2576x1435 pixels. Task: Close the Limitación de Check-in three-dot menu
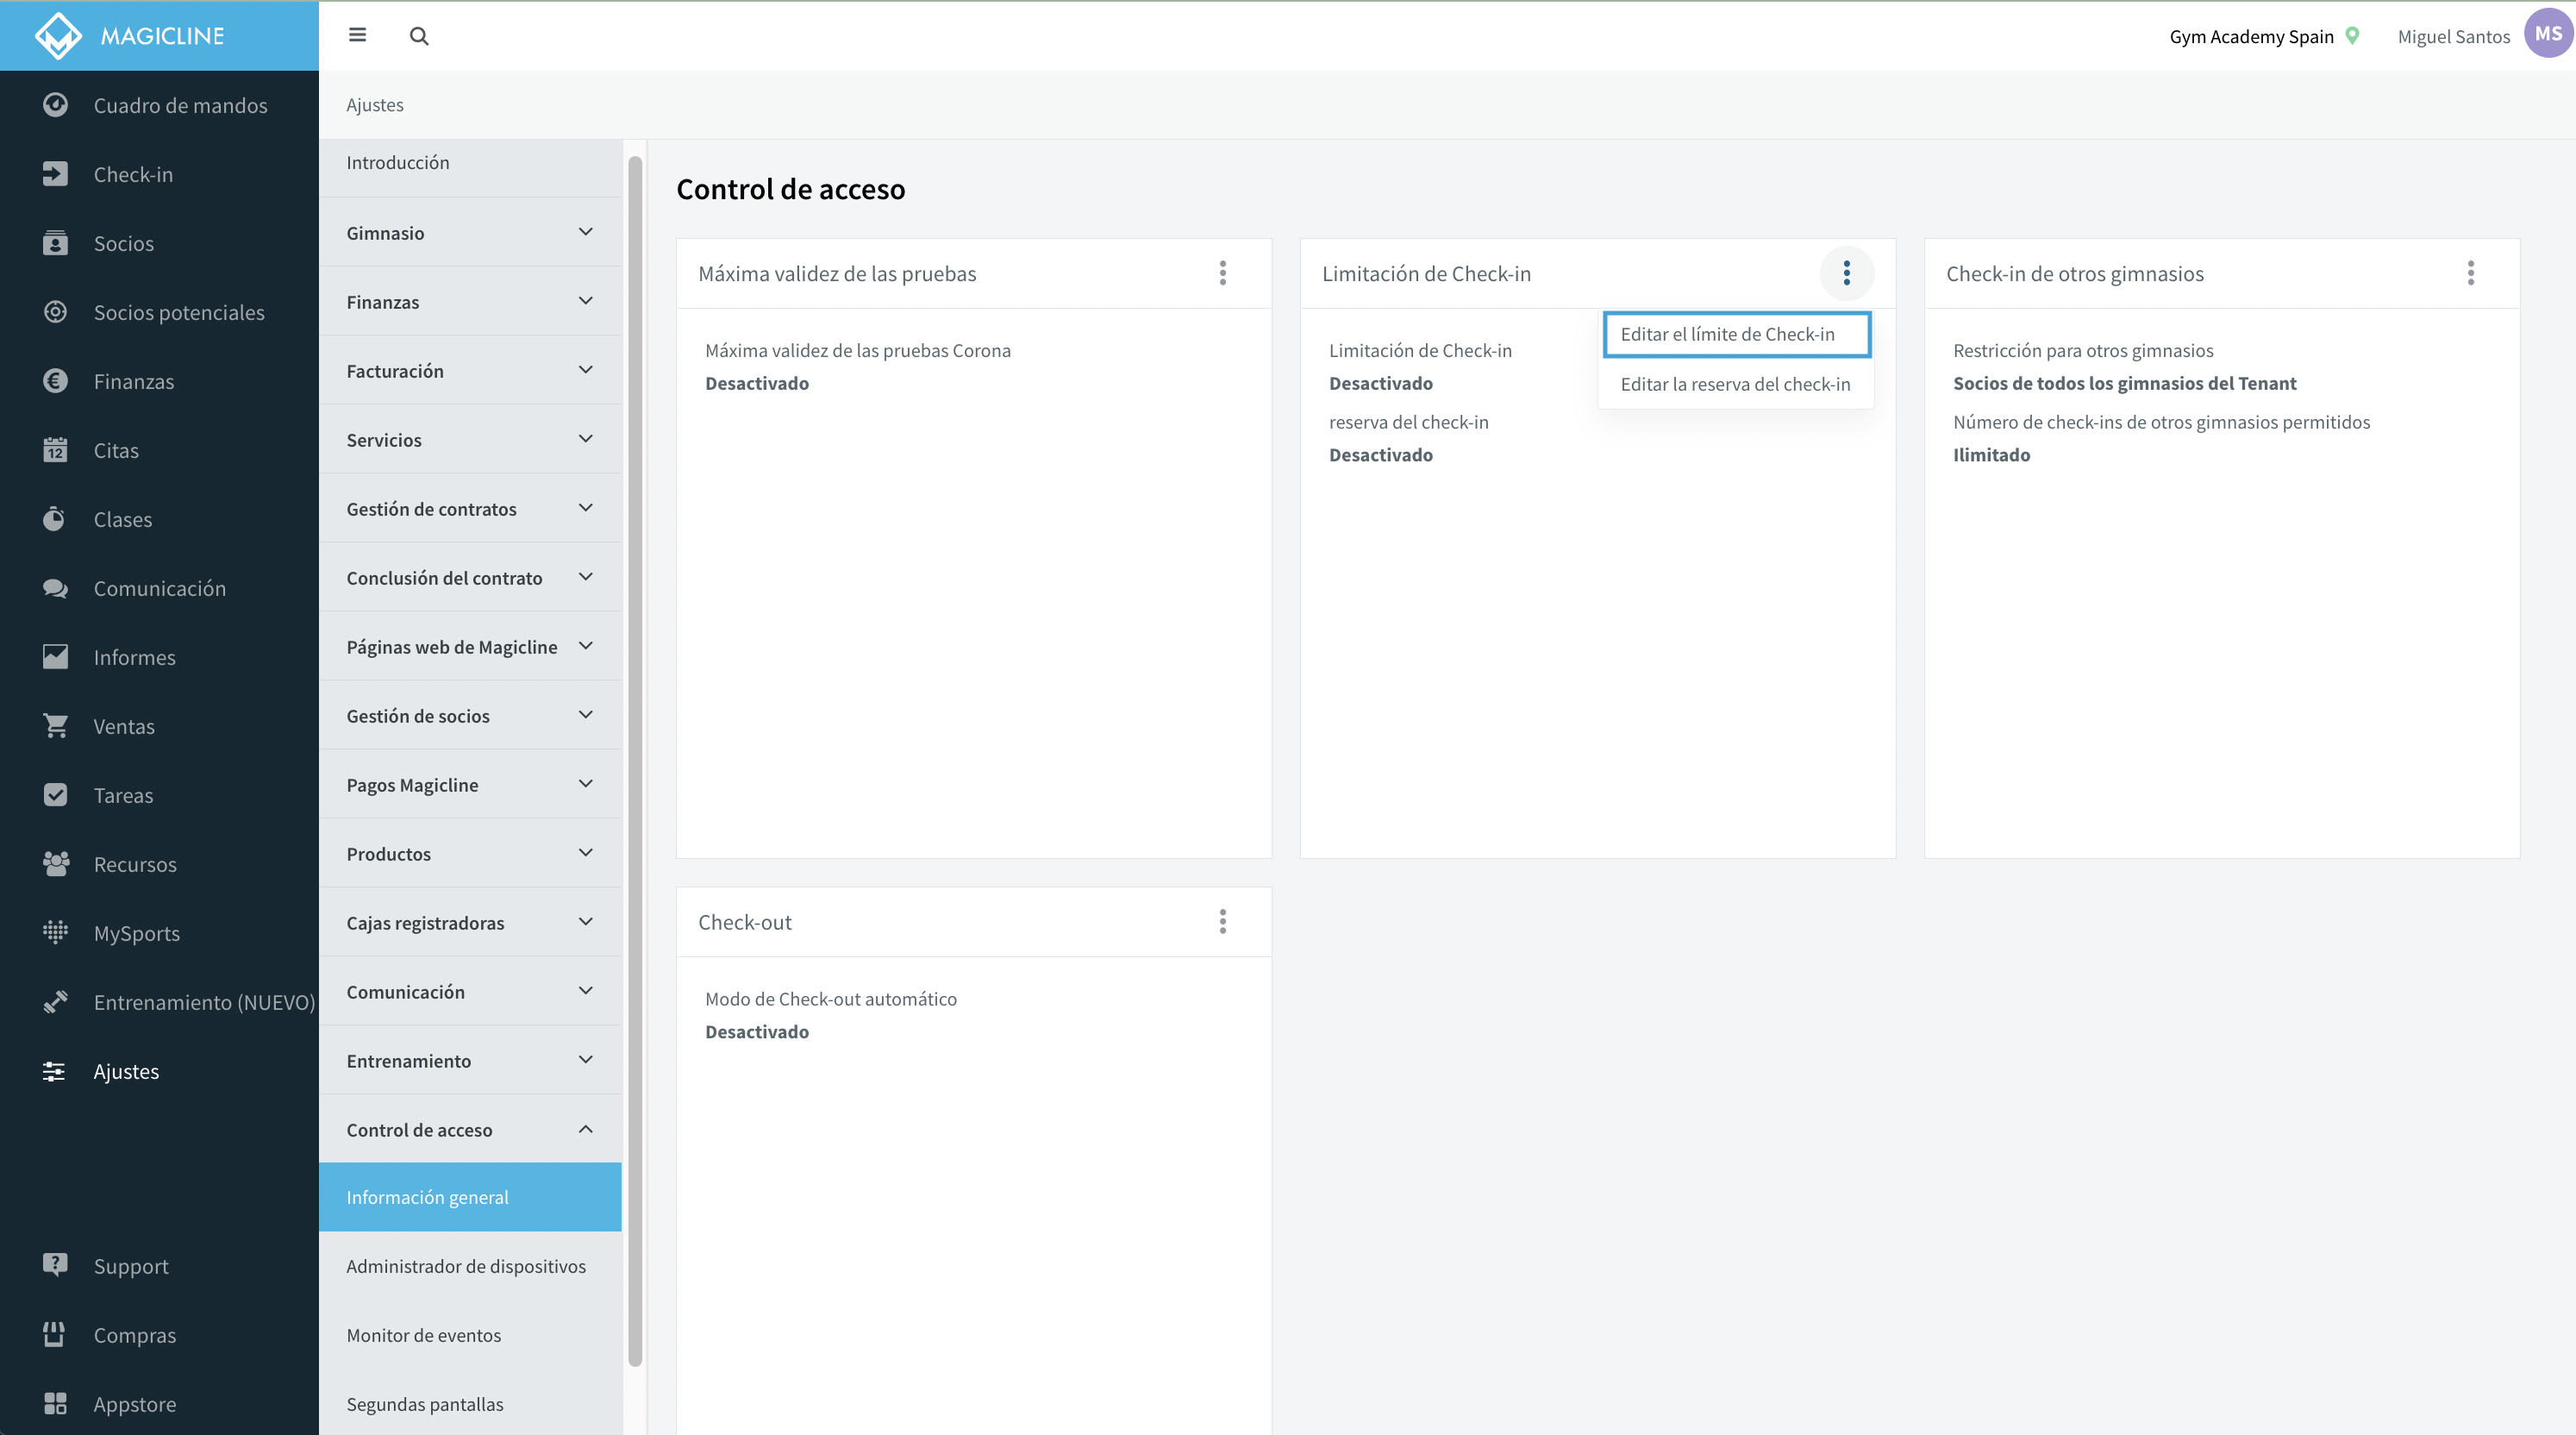[1846, 273]
